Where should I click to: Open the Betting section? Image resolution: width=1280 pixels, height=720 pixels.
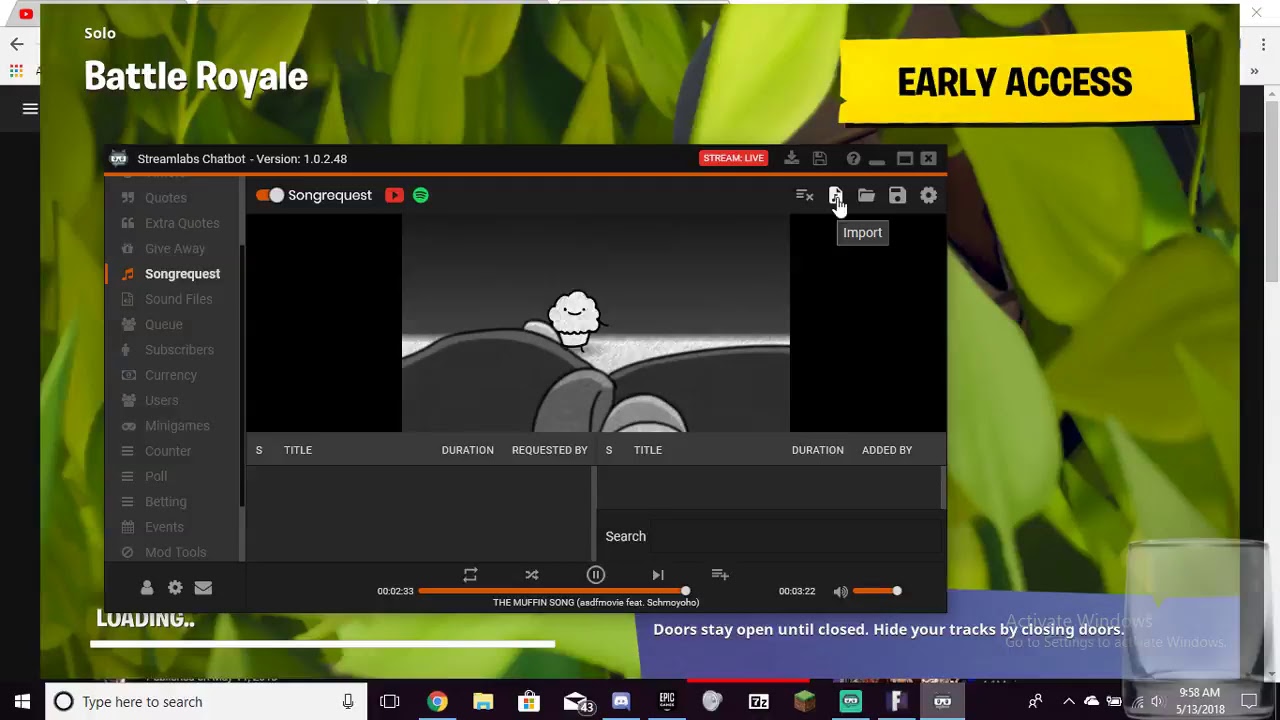165,502
